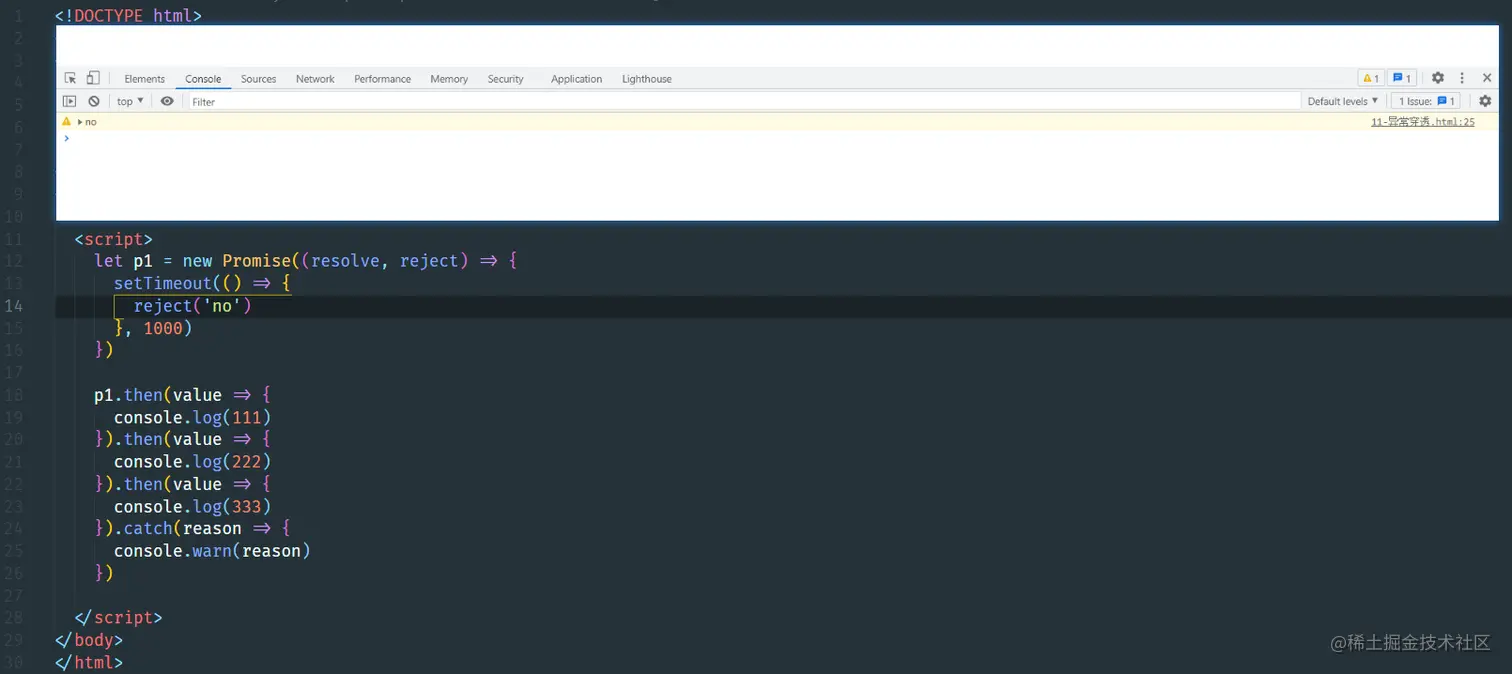Focus the console Filter input field

click(743, 101)
